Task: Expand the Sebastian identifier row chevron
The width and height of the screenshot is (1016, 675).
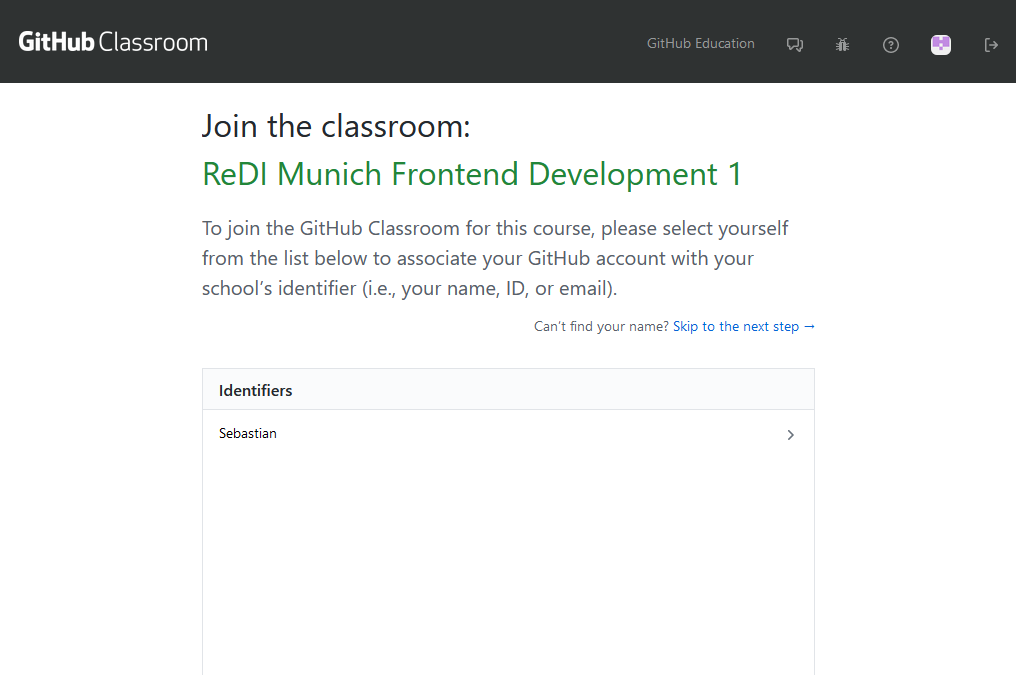Action: click(790, 434)
